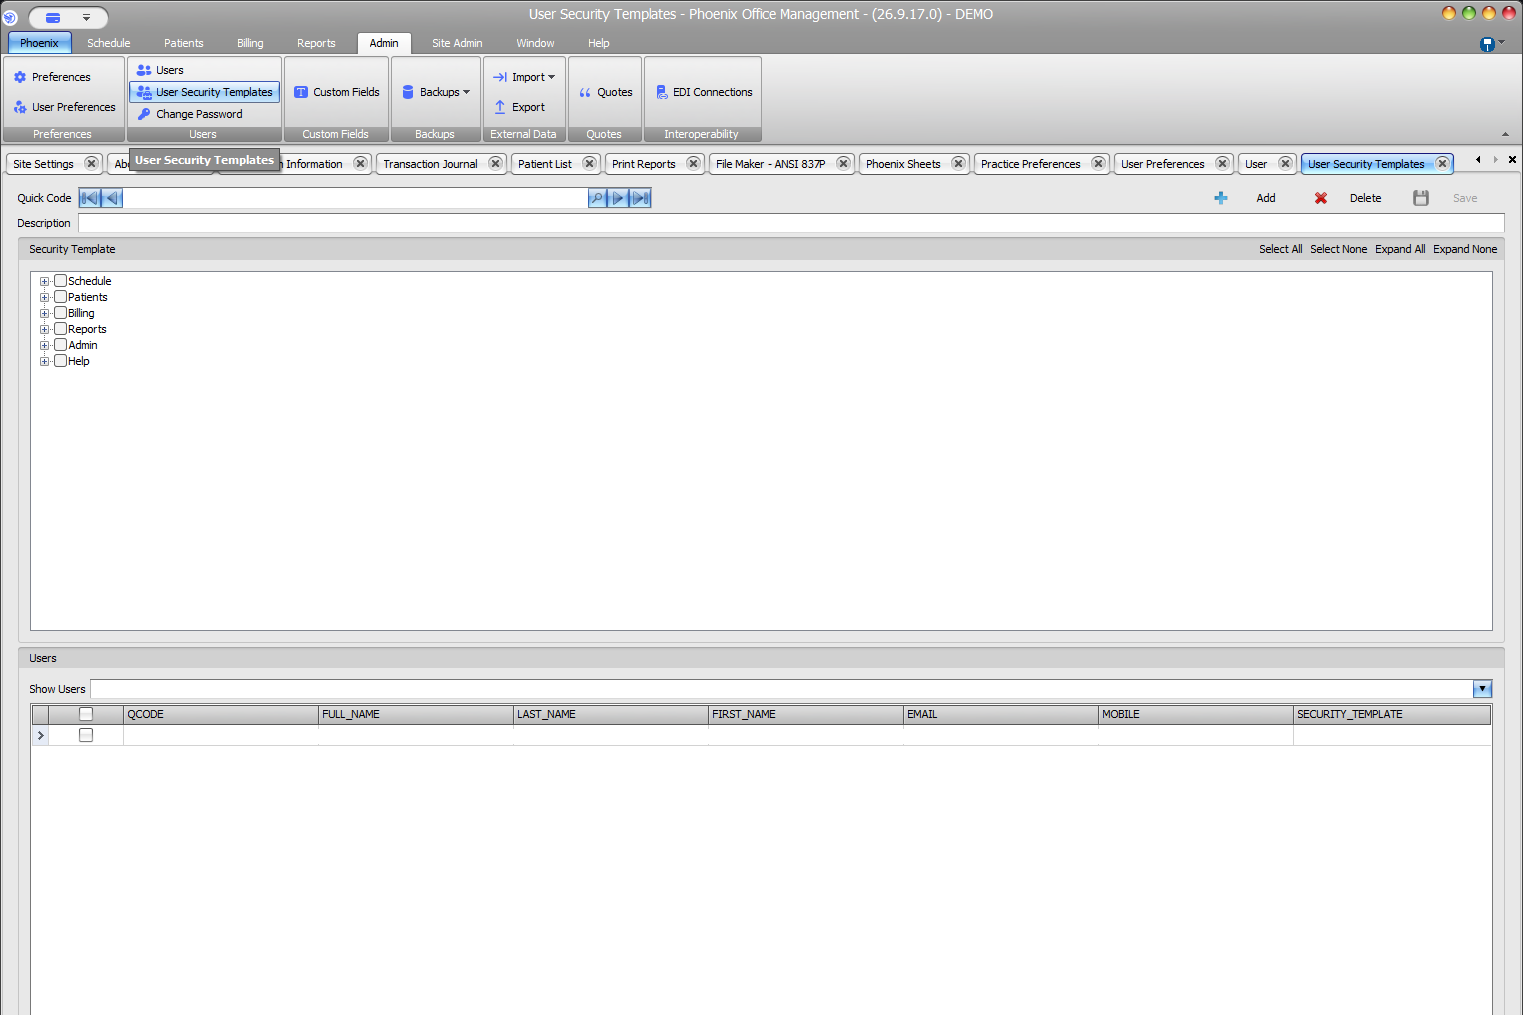The image size is (1523, 1015).
Task: Open the Import dropdown menu
Action: coord(524,77)
